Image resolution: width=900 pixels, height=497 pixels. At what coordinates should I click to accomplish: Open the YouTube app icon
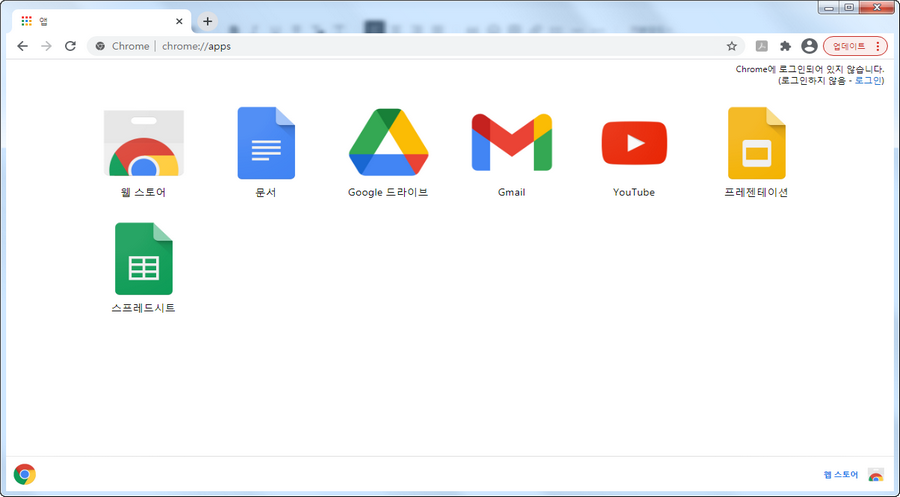tap(634, 143)
